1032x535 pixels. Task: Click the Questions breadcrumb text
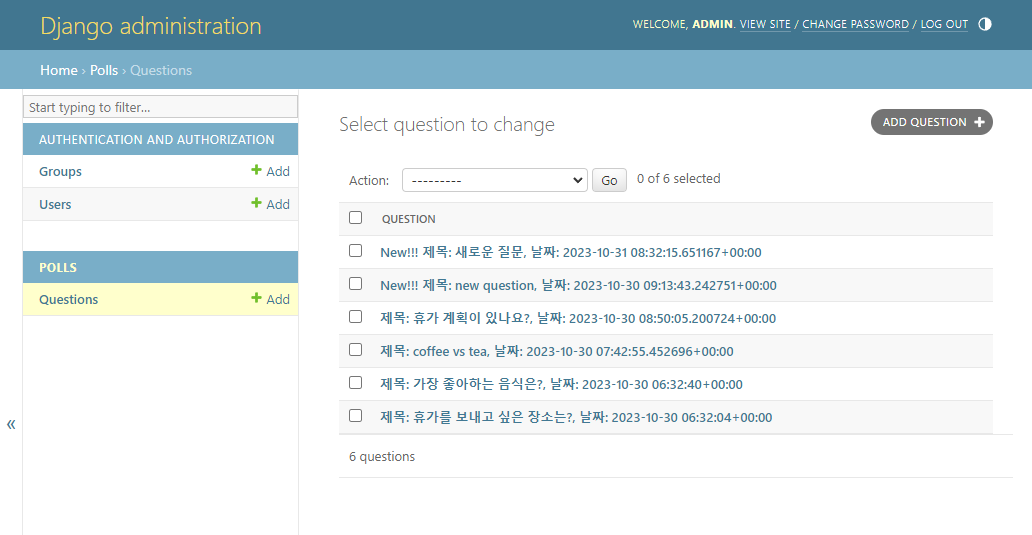161,70
